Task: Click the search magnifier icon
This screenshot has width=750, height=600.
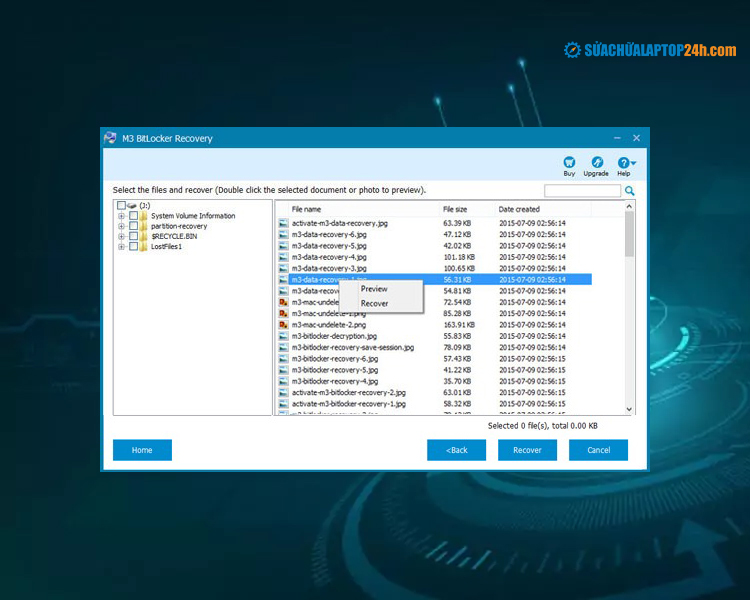Action: point(629,191)
